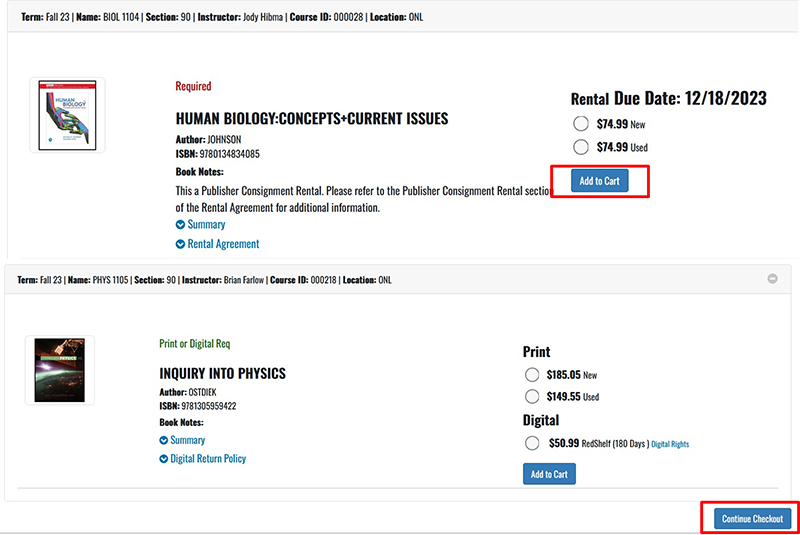Open the Inquiry Into Physics cover thumbnail
Viewport: 800px width, 535px height.
(60, 370)
